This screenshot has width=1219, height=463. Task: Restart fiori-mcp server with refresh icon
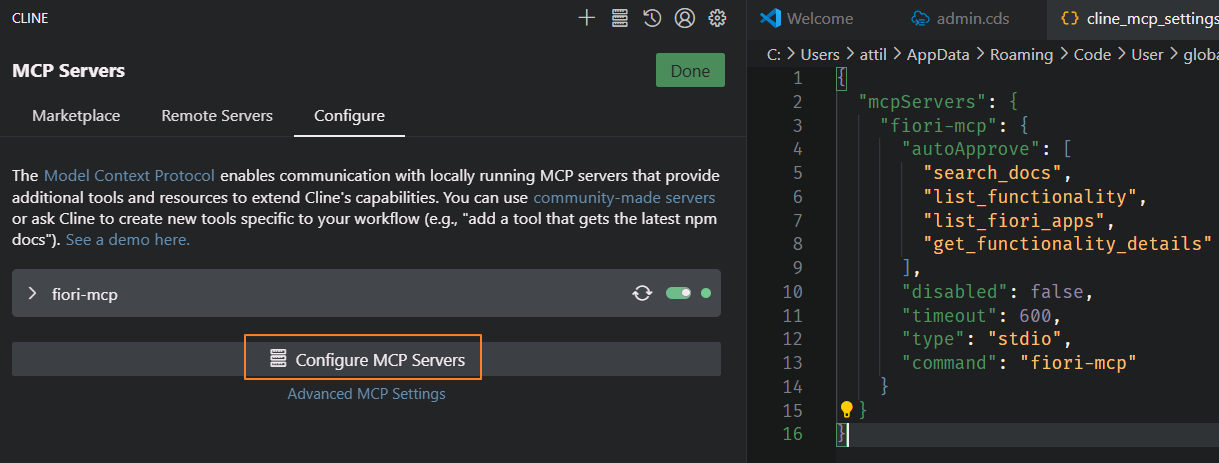(642, 293)
